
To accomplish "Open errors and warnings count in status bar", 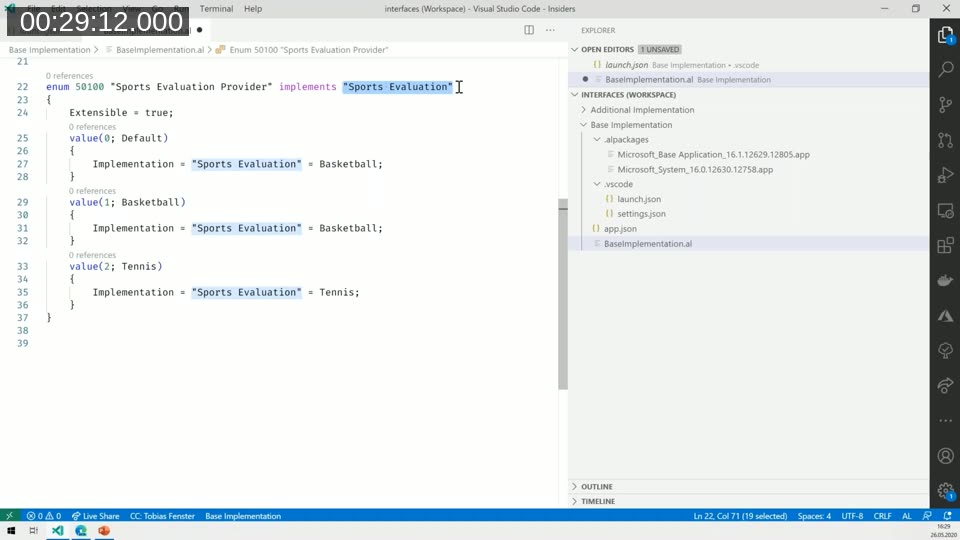I will point(43,516).
